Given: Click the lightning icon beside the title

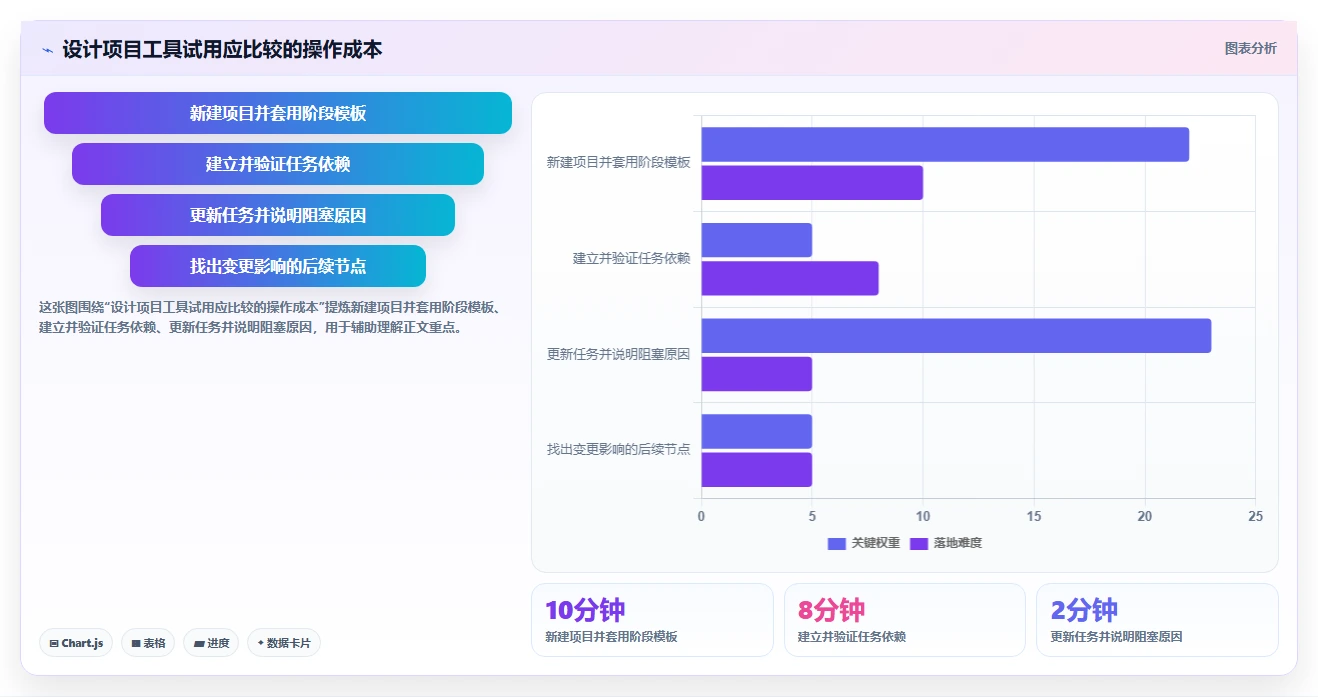Looking at the screenshot, I should click(x=47, y=50).
